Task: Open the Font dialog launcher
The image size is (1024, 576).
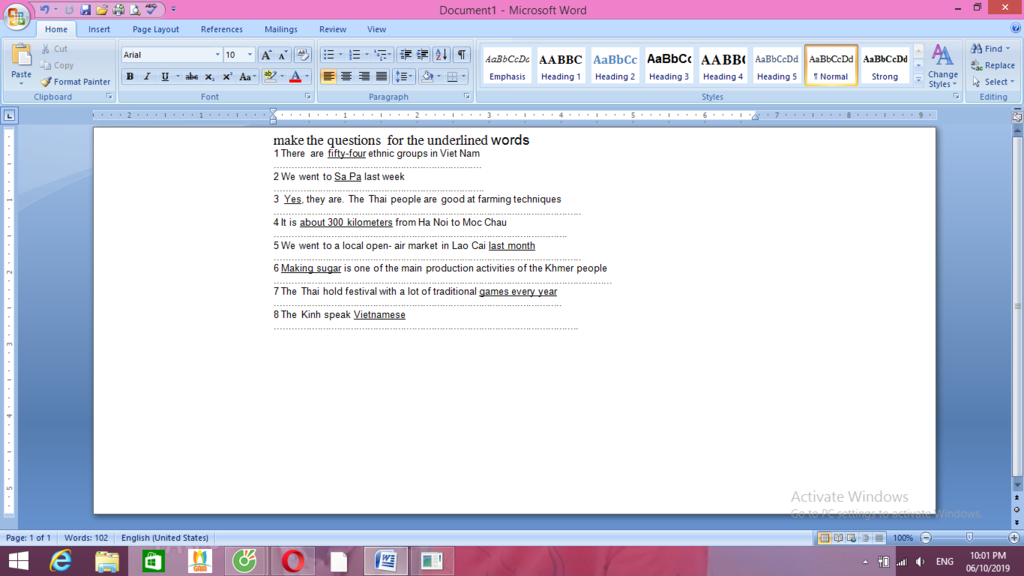Action: click(307, 97)
